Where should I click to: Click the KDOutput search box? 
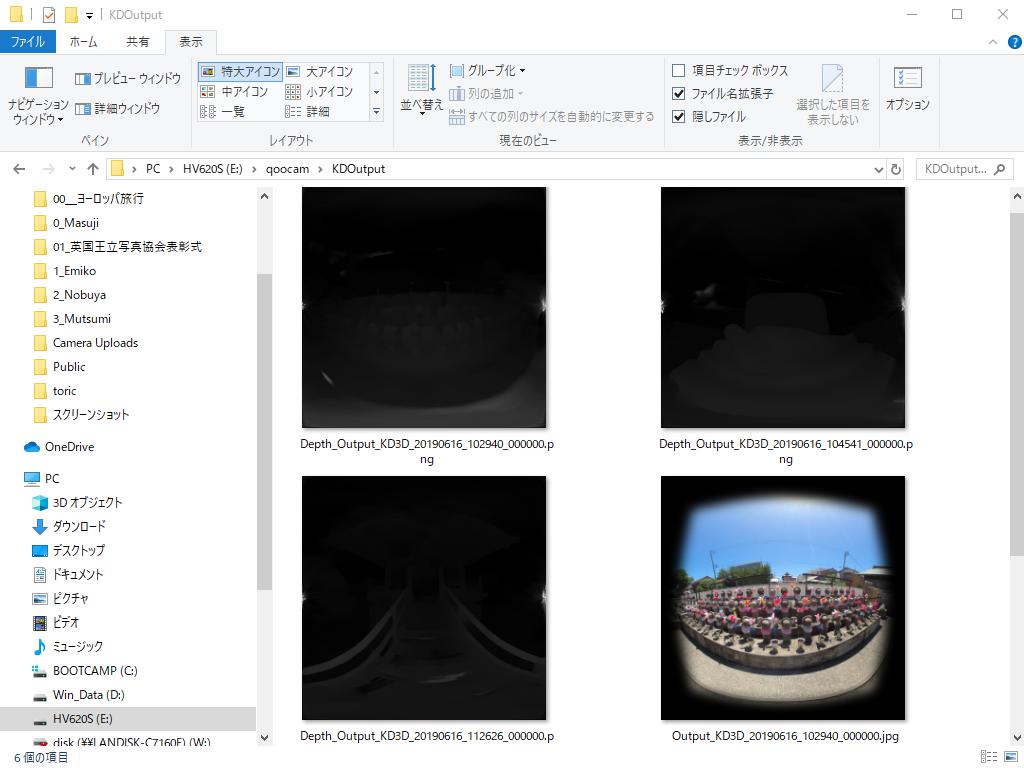point(965,169)
